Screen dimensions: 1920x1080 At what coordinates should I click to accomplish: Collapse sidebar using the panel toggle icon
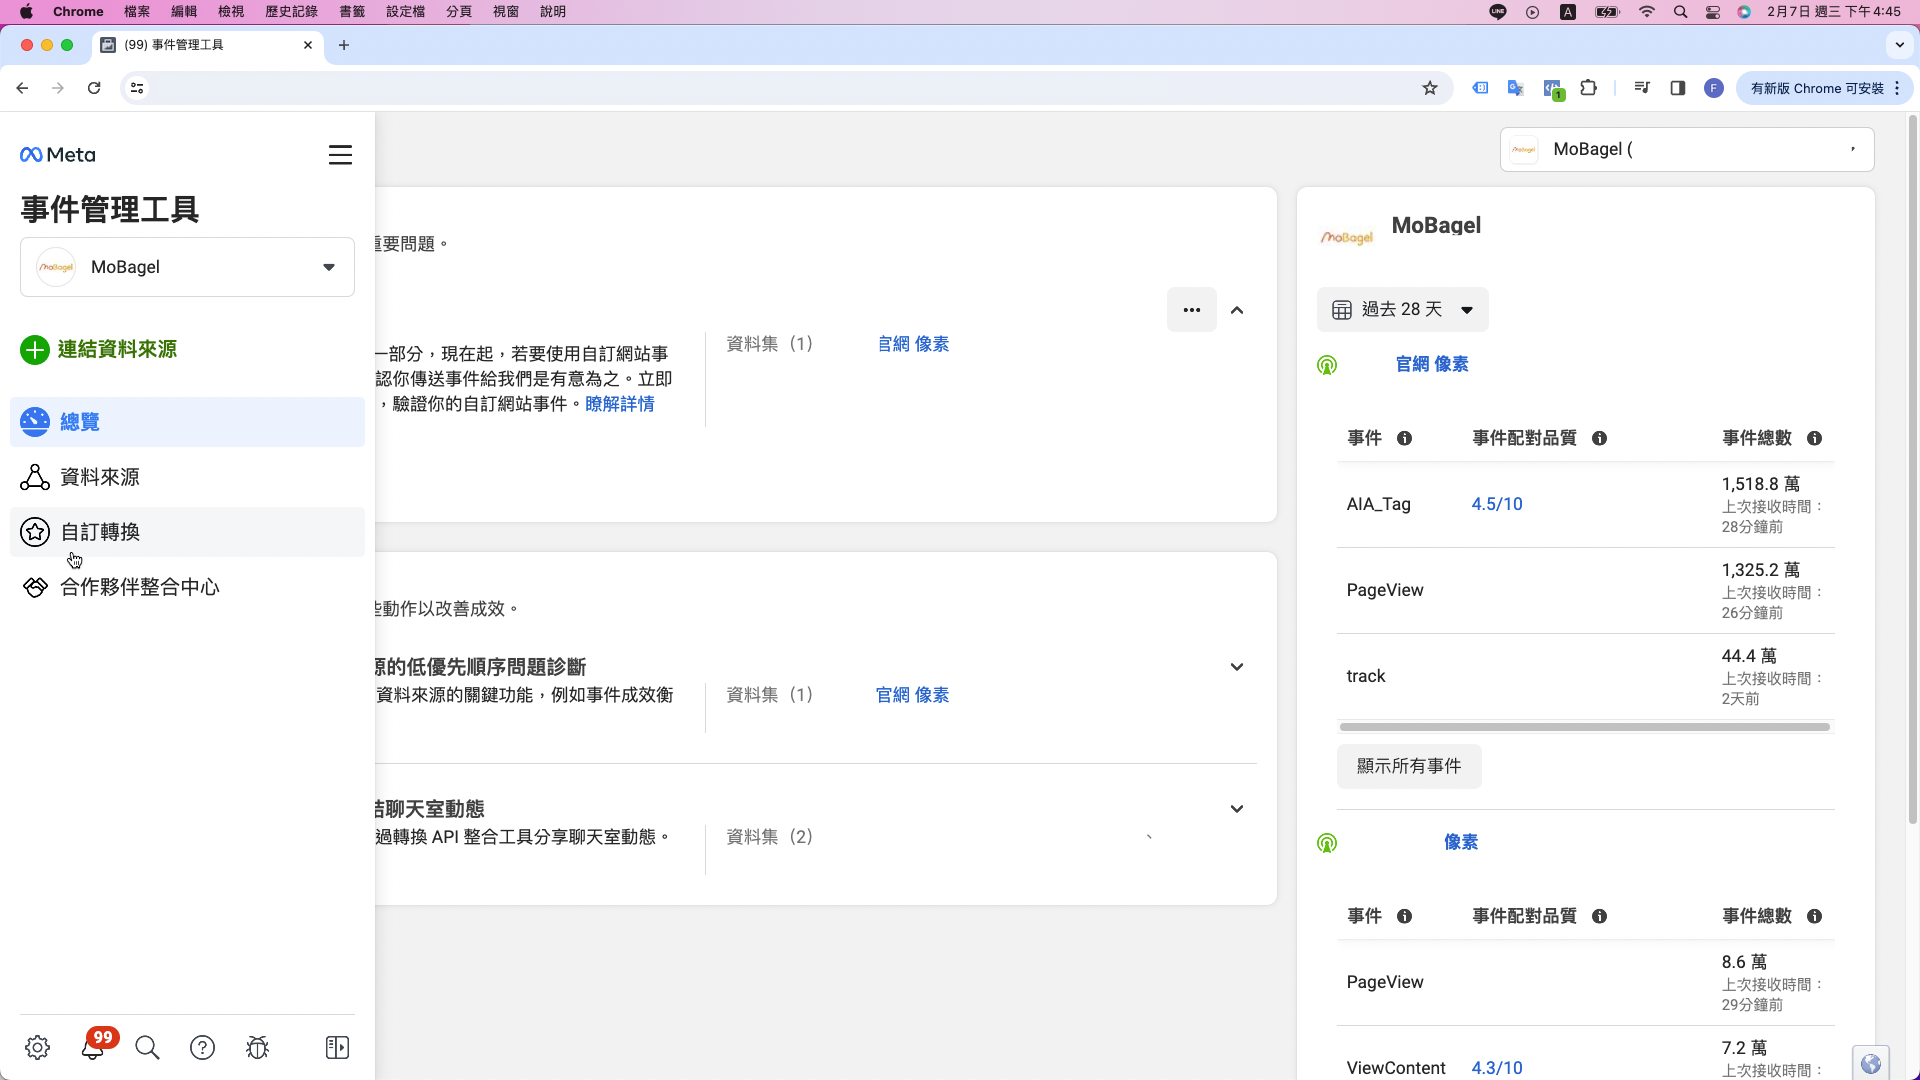[337, 1047]
